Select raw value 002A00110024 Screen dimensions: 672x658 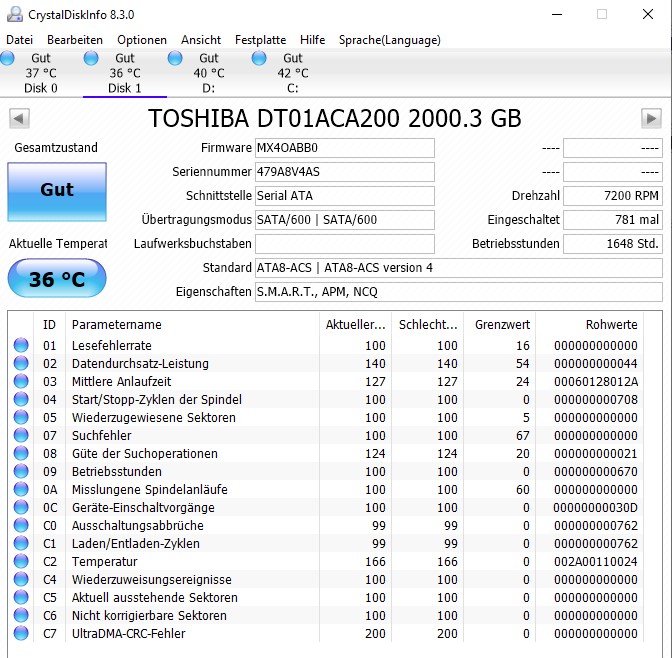pos(596,562)
